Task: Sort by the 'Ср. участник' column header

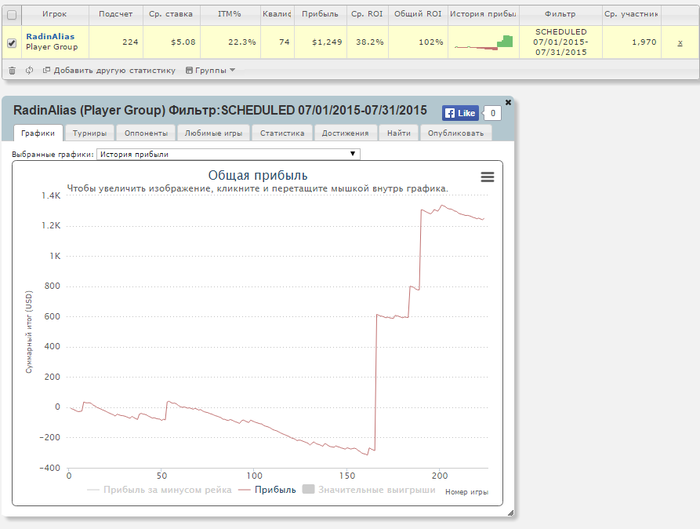Action: click(631, 14)
